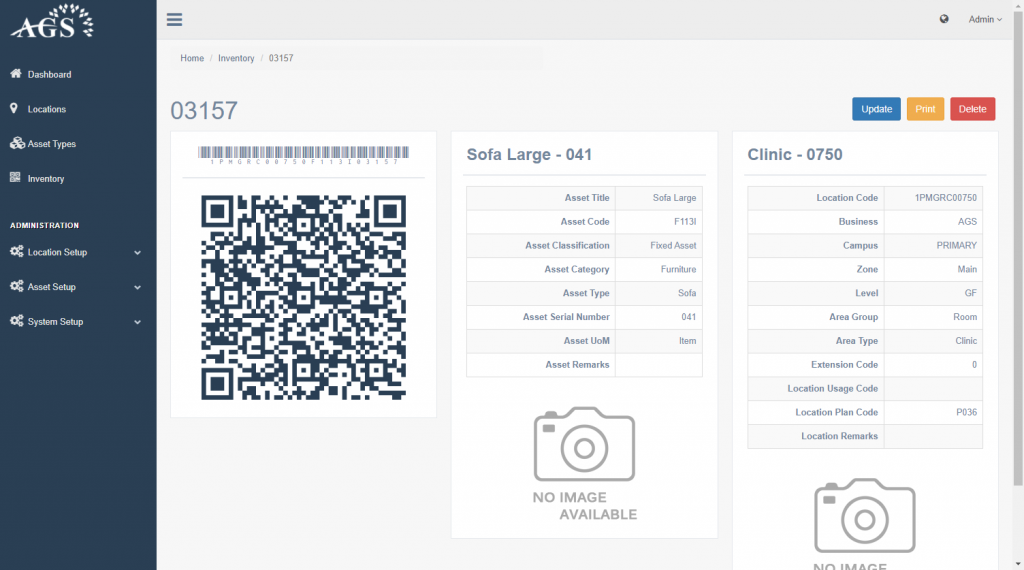1024x570 pixels.
Task: Click the Dashboard home icon in sidebar
Action: (x=16, y=74)
